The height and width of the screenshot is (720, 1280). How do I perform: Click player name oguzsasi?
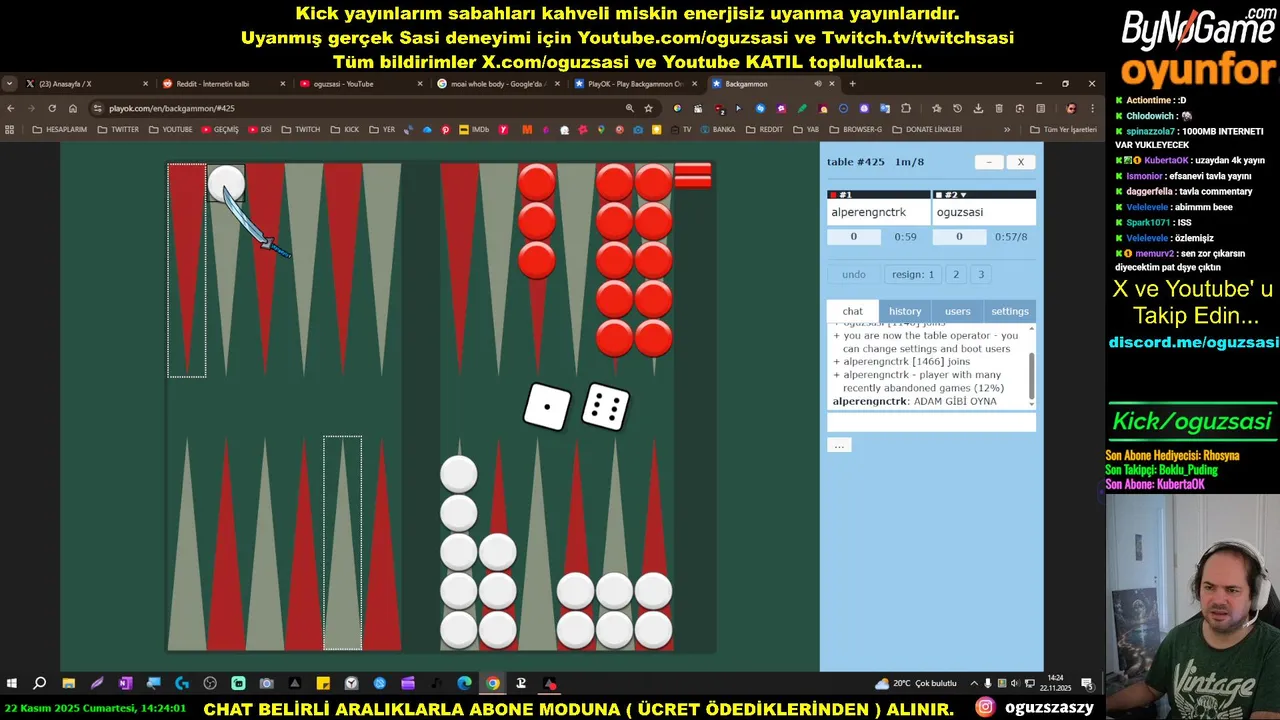(960, 212)
